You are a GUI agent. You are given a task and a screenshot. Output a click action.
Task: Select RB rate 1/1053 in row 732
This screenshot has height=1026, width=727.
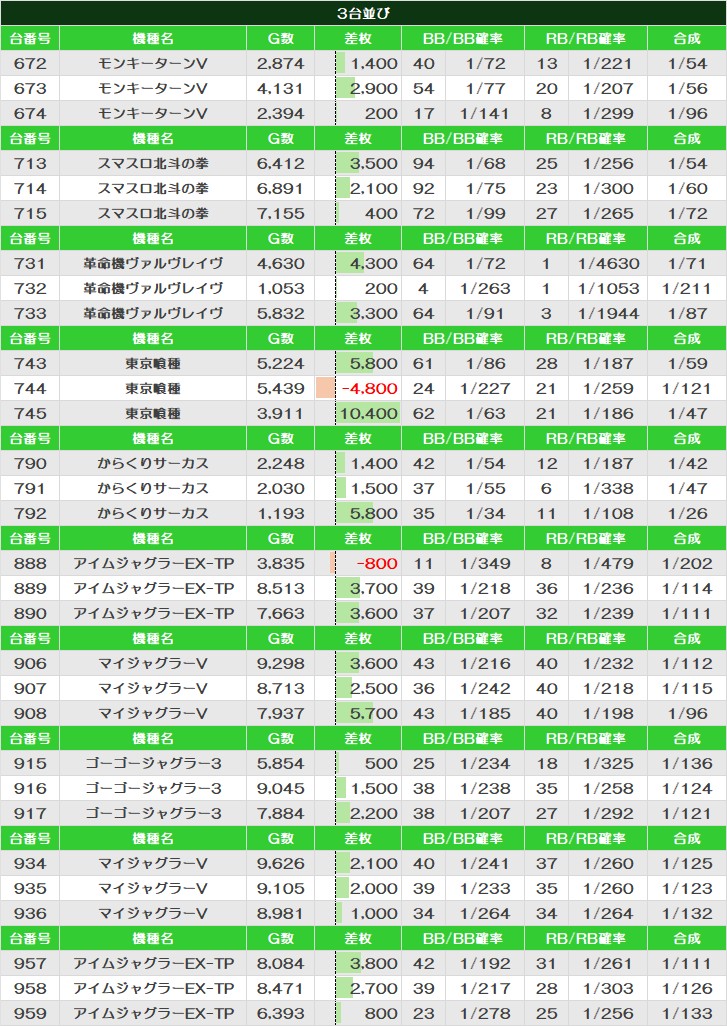608,289
